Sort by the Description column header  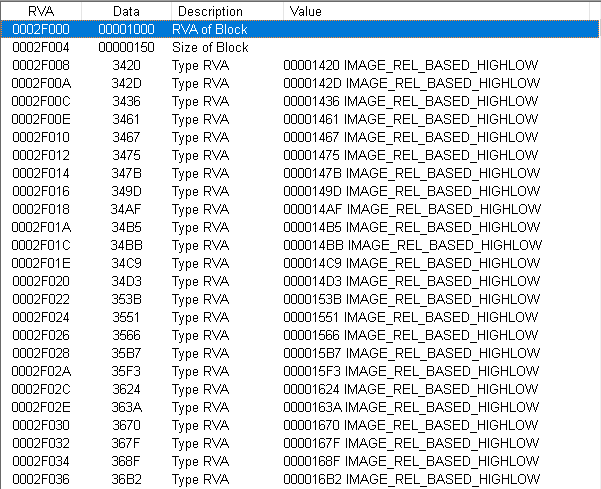[227, 11]
